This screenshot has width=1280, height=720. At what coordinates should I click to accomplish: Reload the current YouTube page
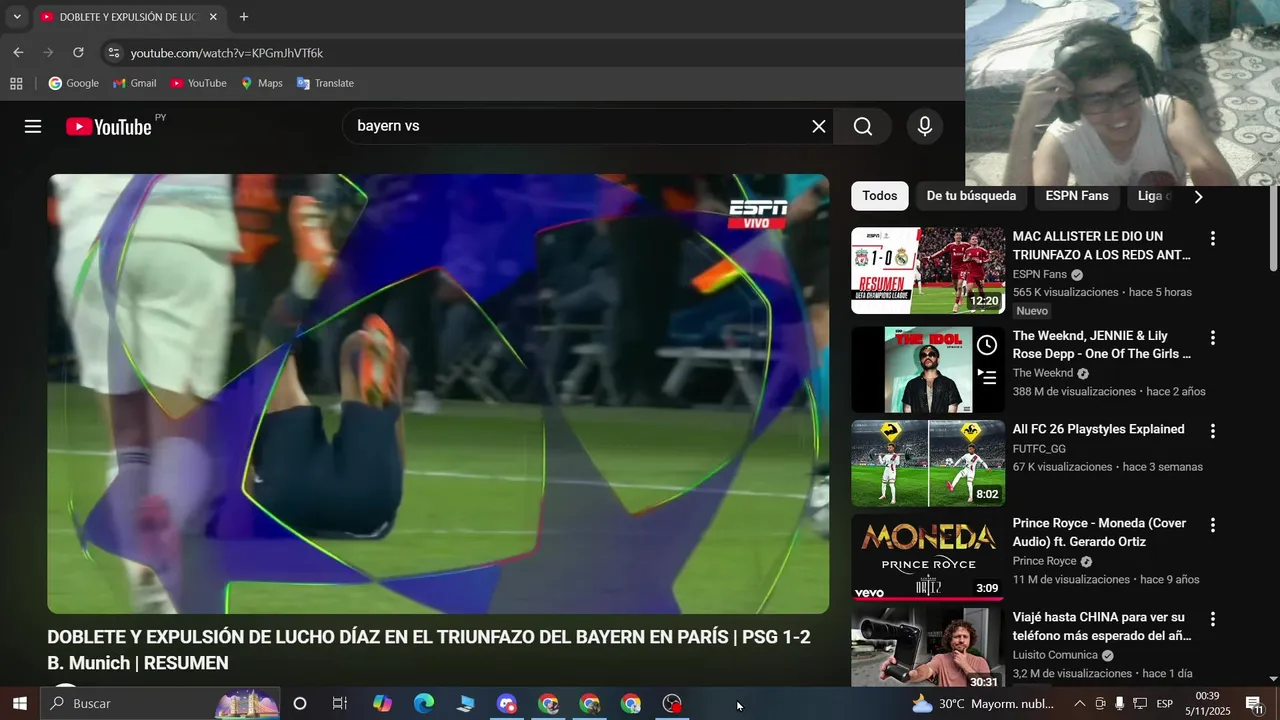coord(78,52)
